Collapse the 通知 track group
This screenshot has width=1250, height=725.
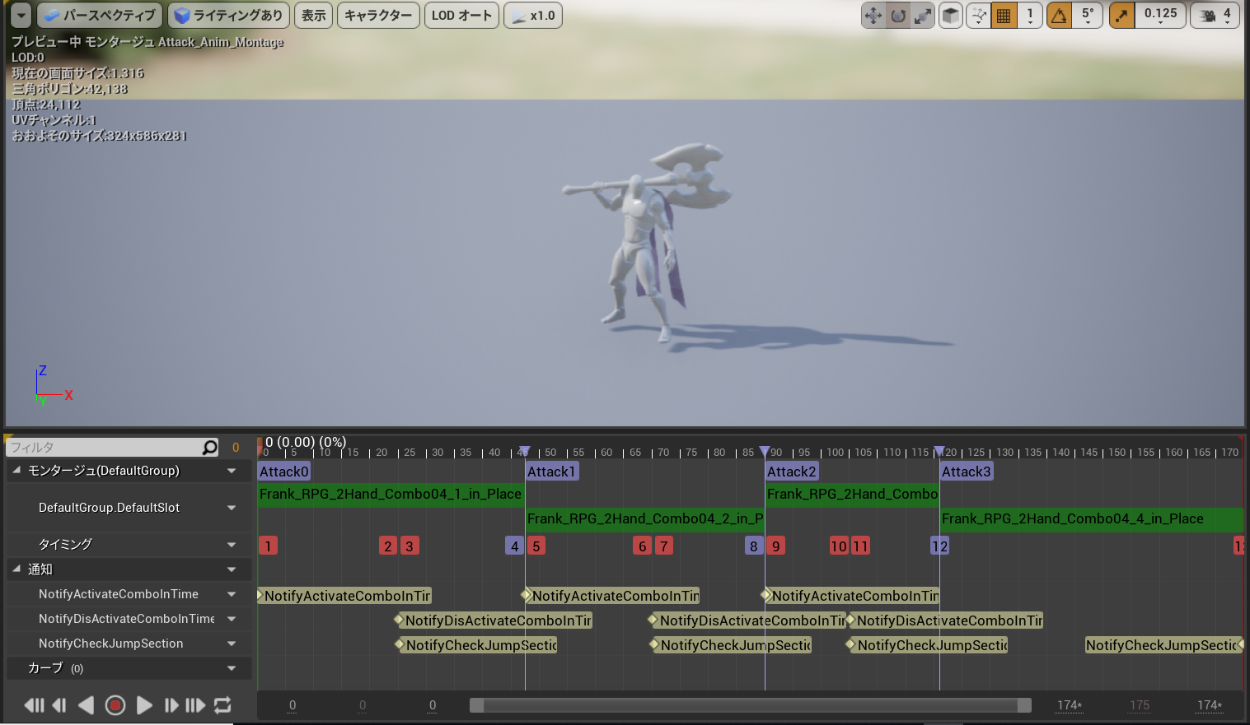[18, 569]
